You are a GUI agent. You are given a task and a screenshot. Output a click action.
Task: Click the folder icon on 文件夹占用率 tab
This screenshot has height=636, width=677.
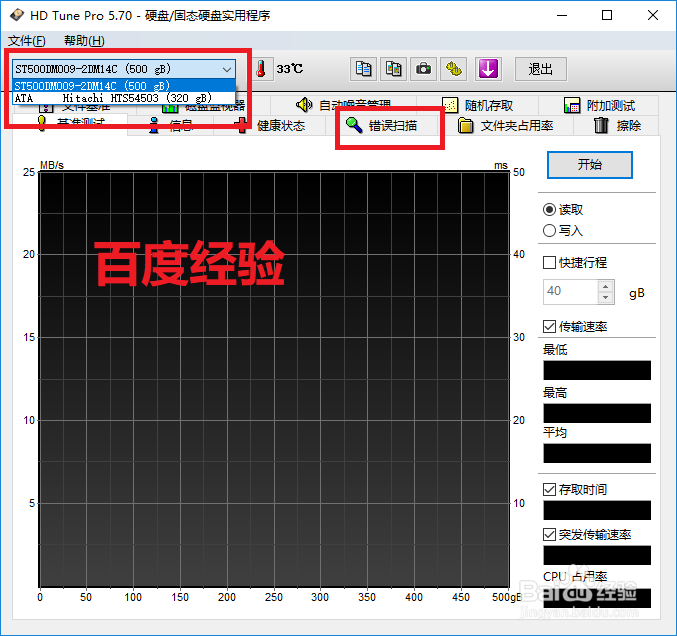[x=465, y=126]
